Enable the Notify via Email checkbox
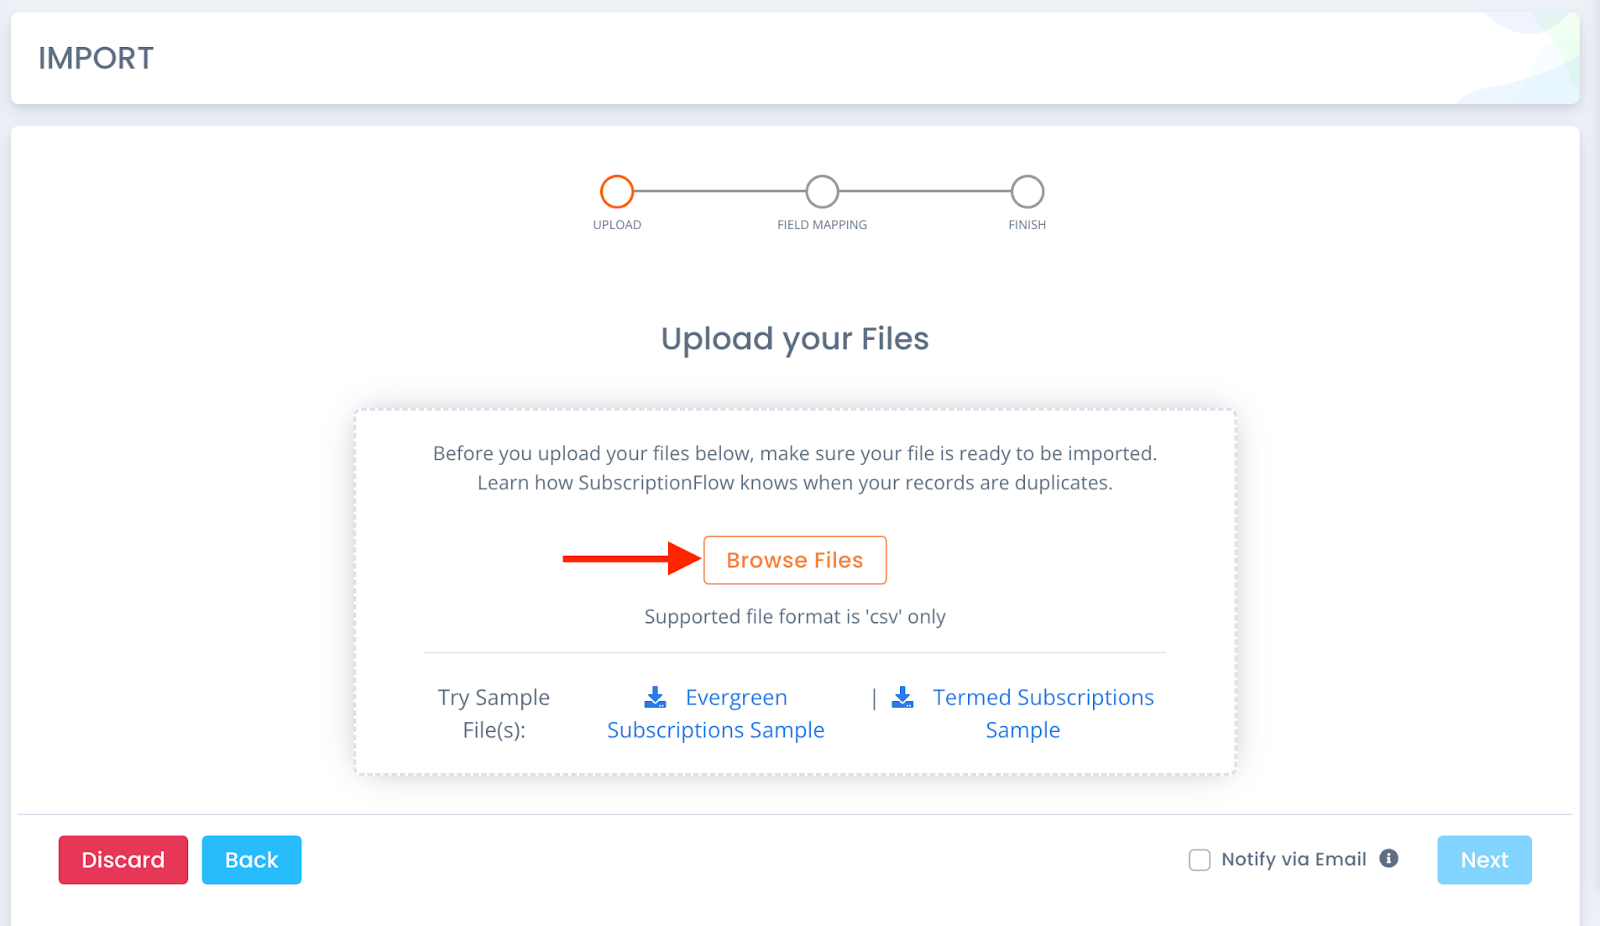 1199,860
